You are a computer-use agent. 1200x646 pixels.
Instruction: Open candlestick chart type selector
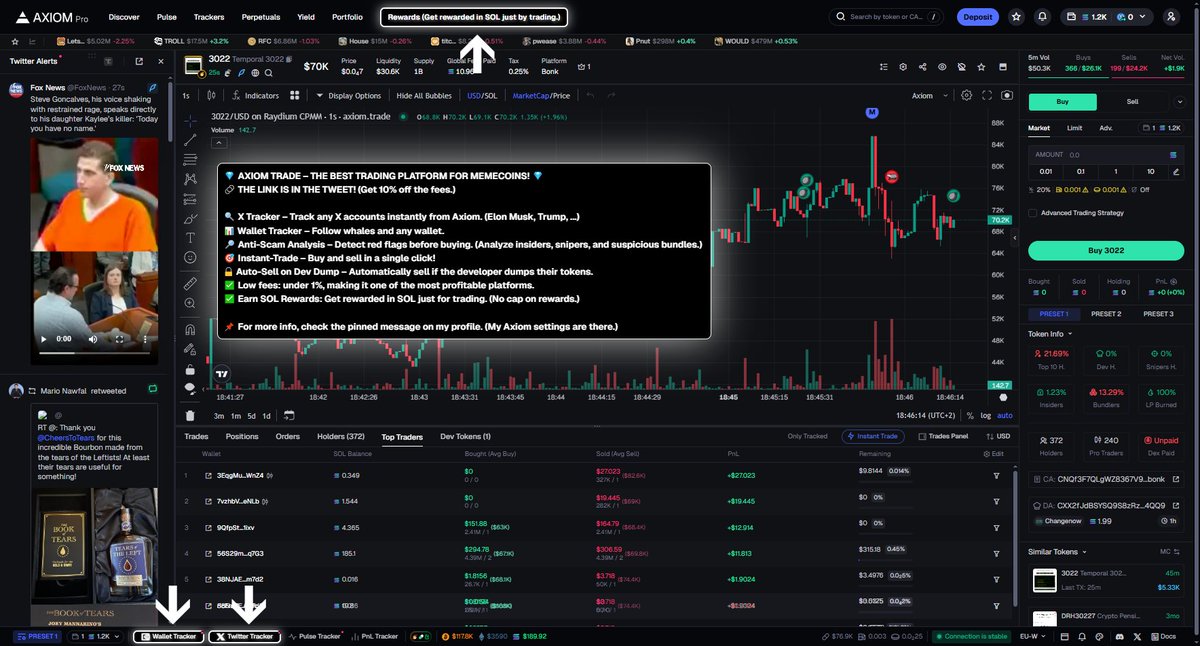210,96
